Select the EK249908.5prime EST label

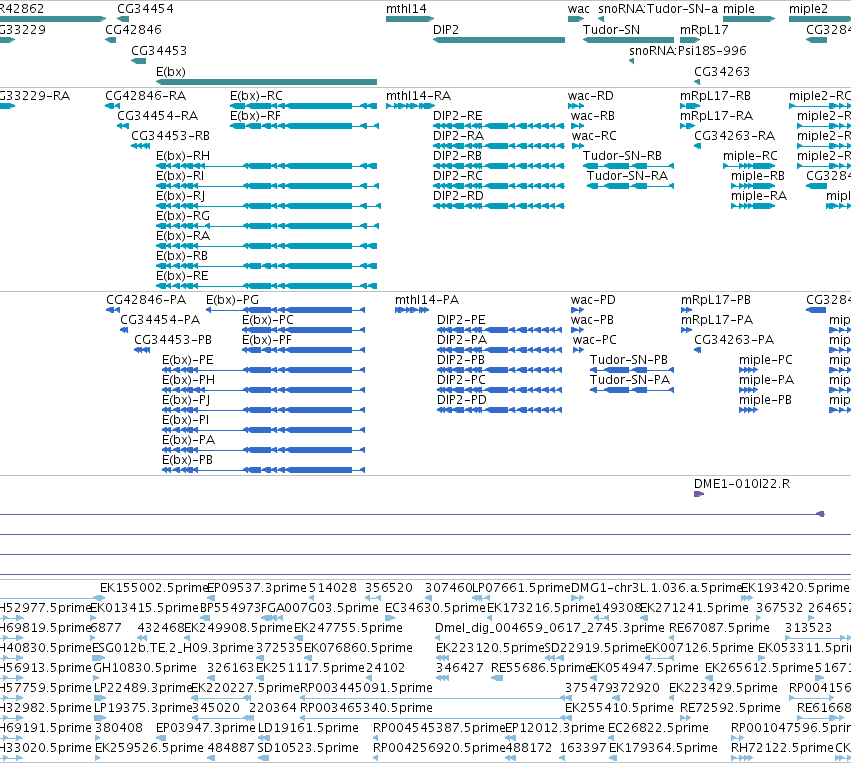tap(238, 628)
